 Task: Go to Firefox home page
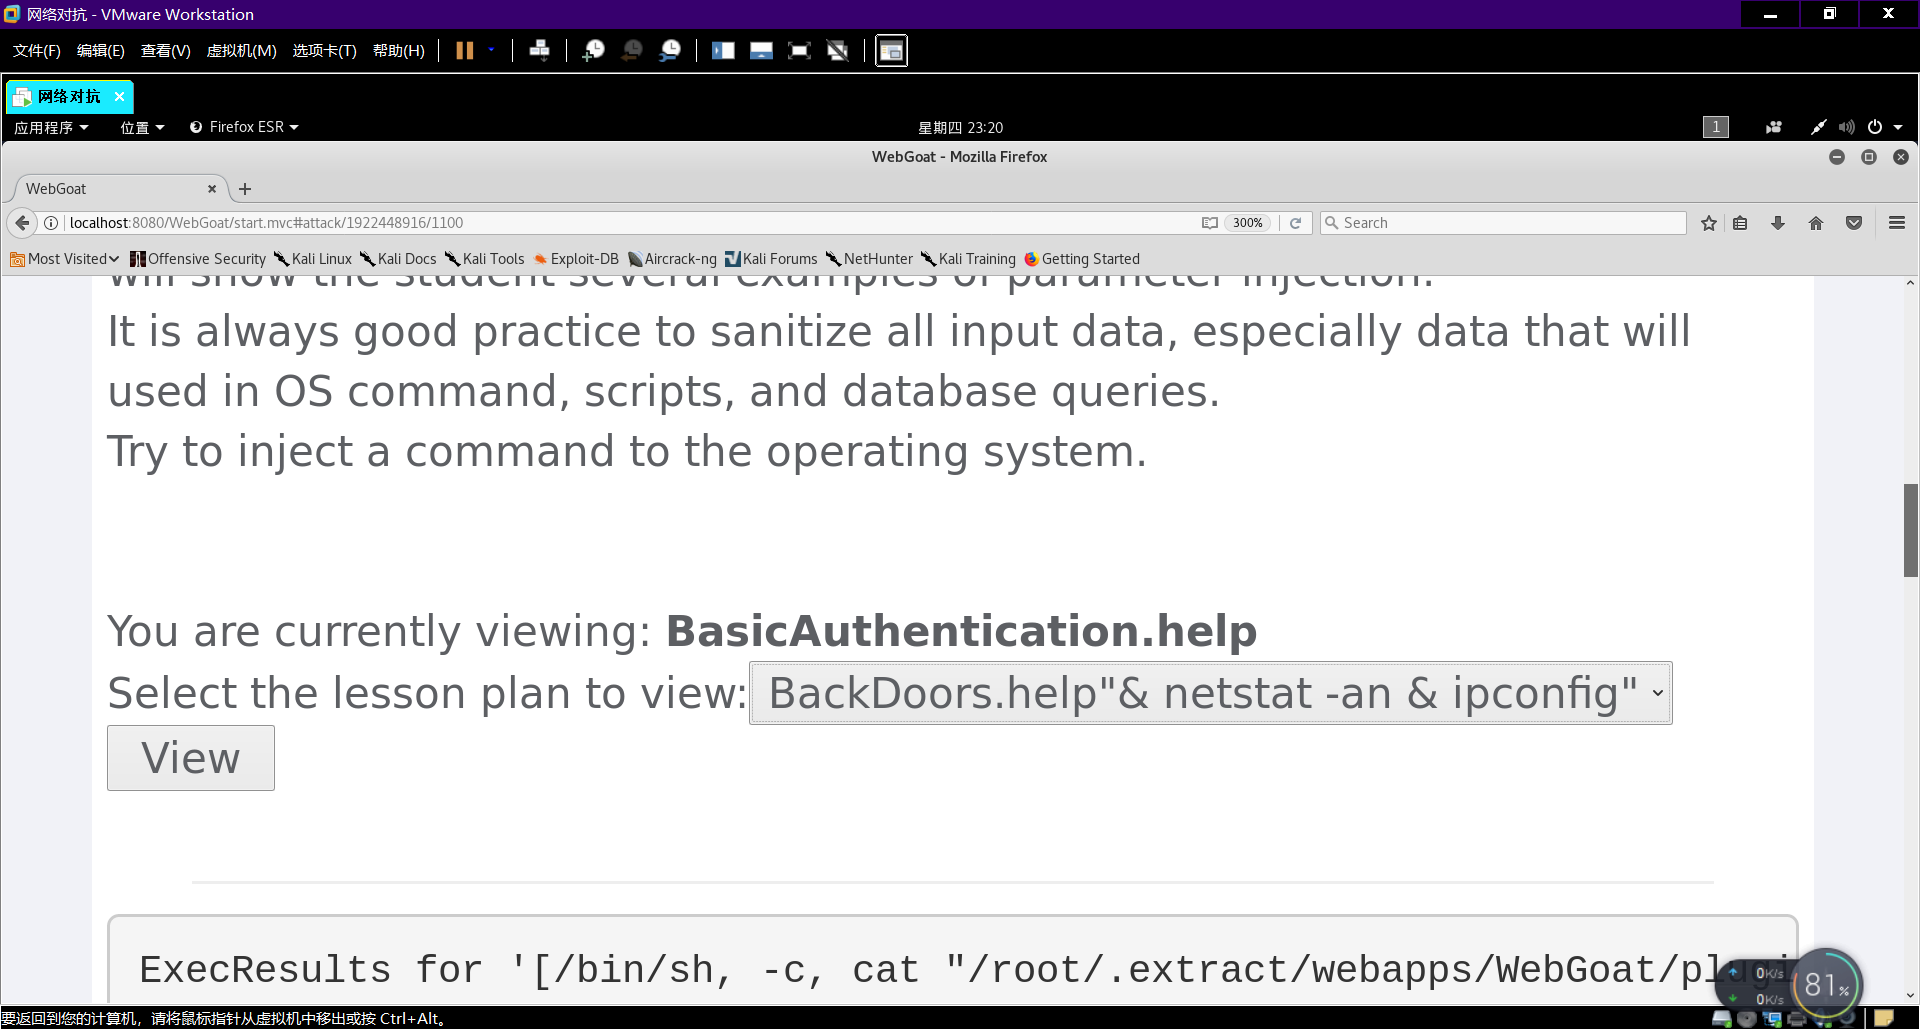point(1816,223)
